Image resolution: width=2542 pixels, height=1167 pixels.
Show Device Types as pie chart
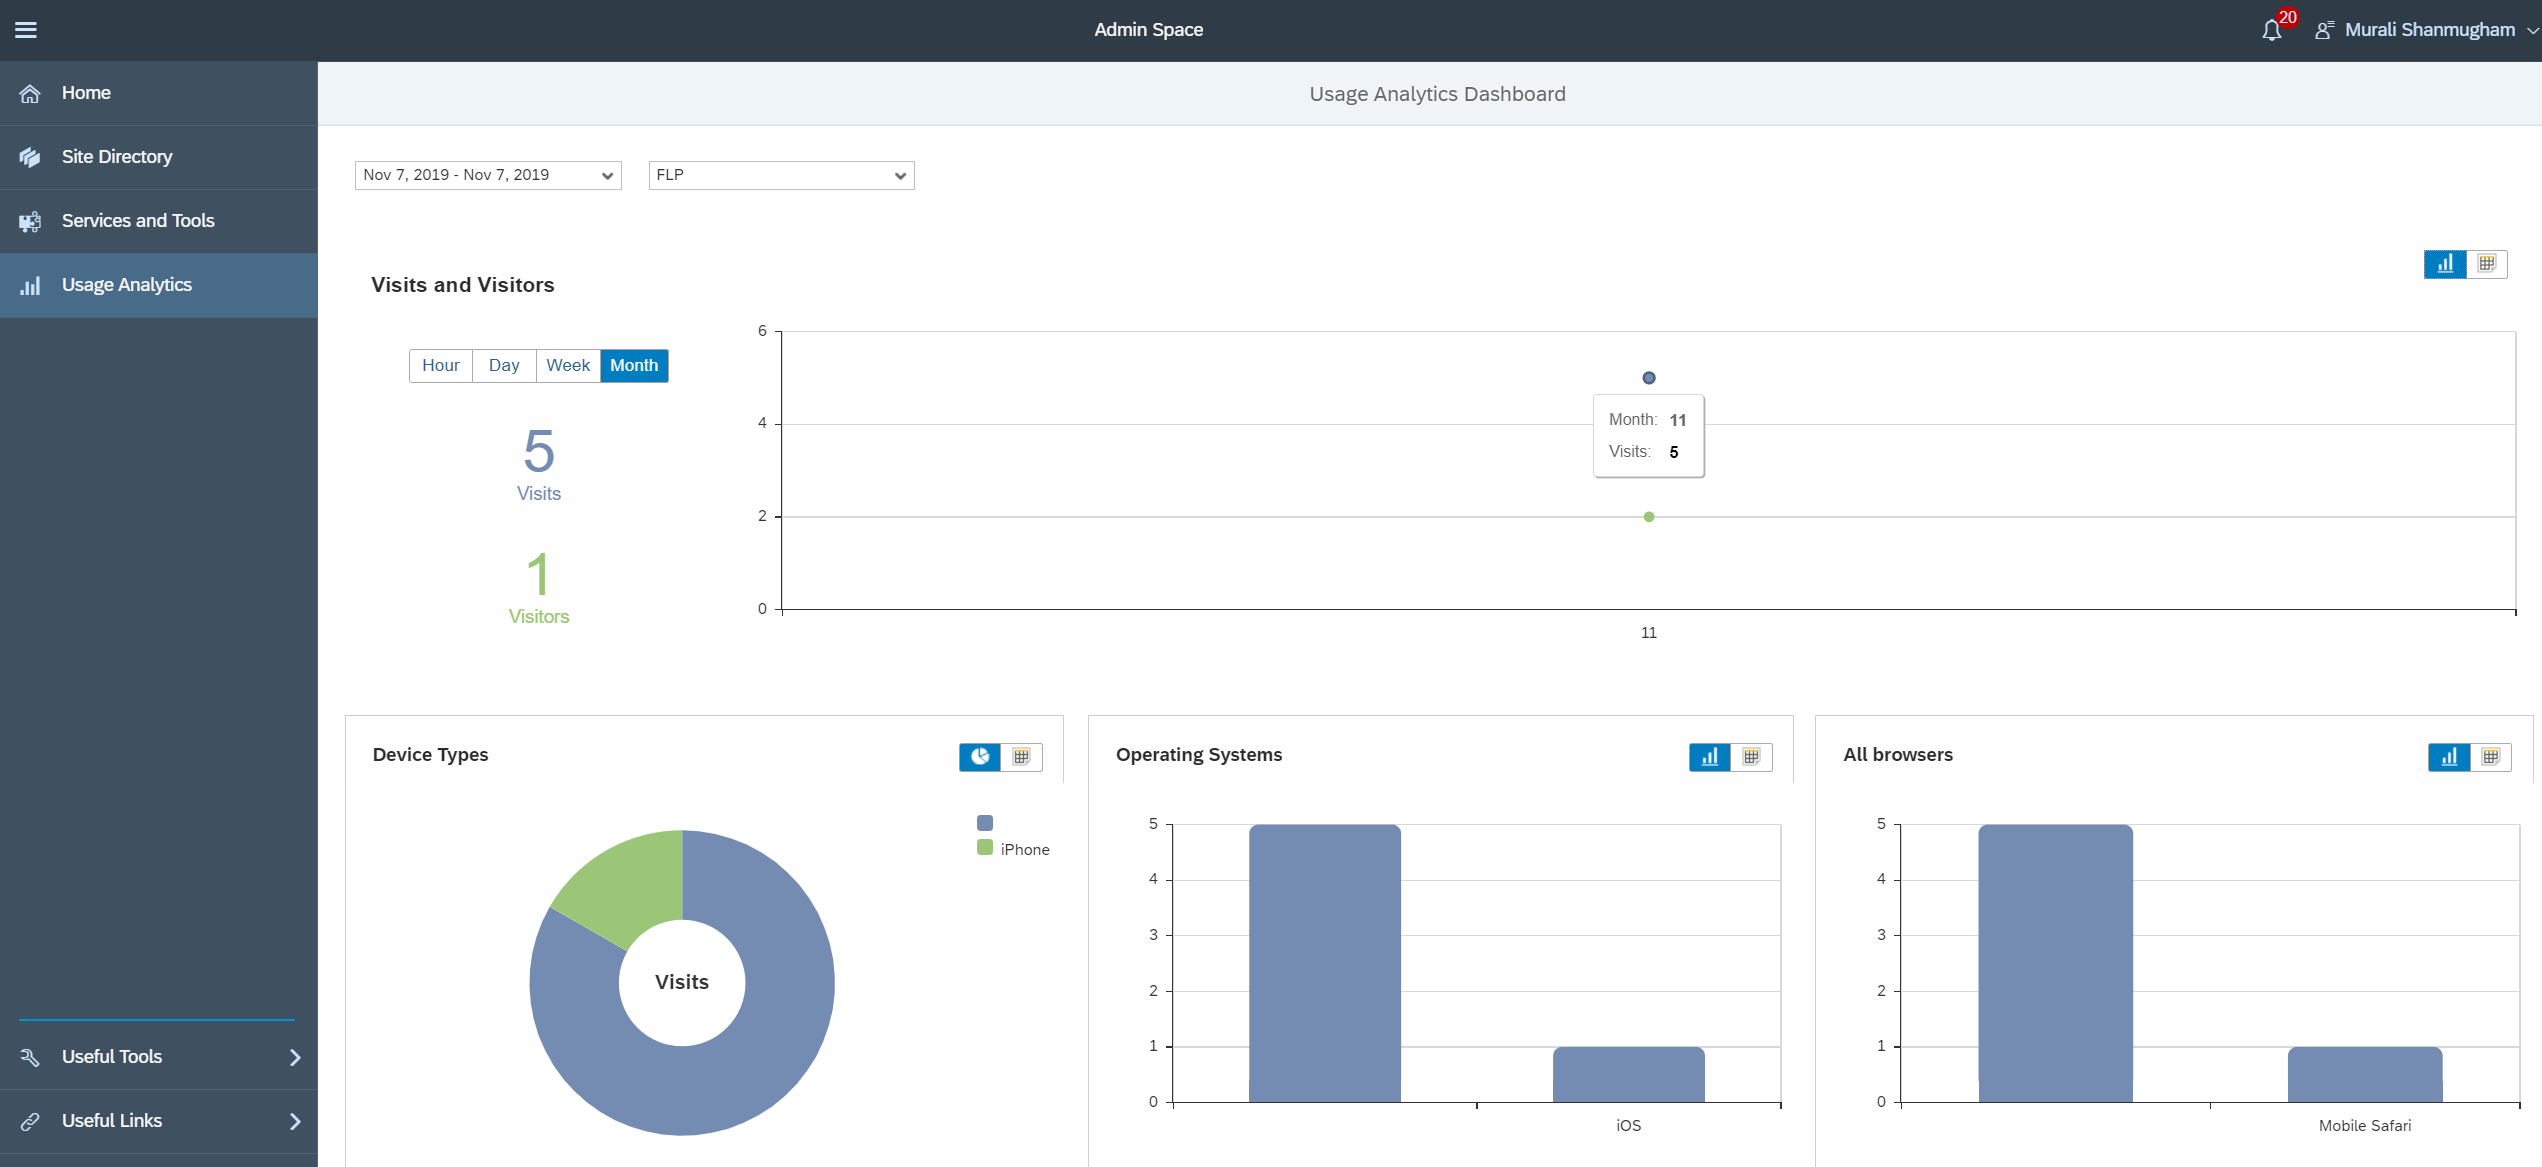pyautogui.click(x=980, y=757)
